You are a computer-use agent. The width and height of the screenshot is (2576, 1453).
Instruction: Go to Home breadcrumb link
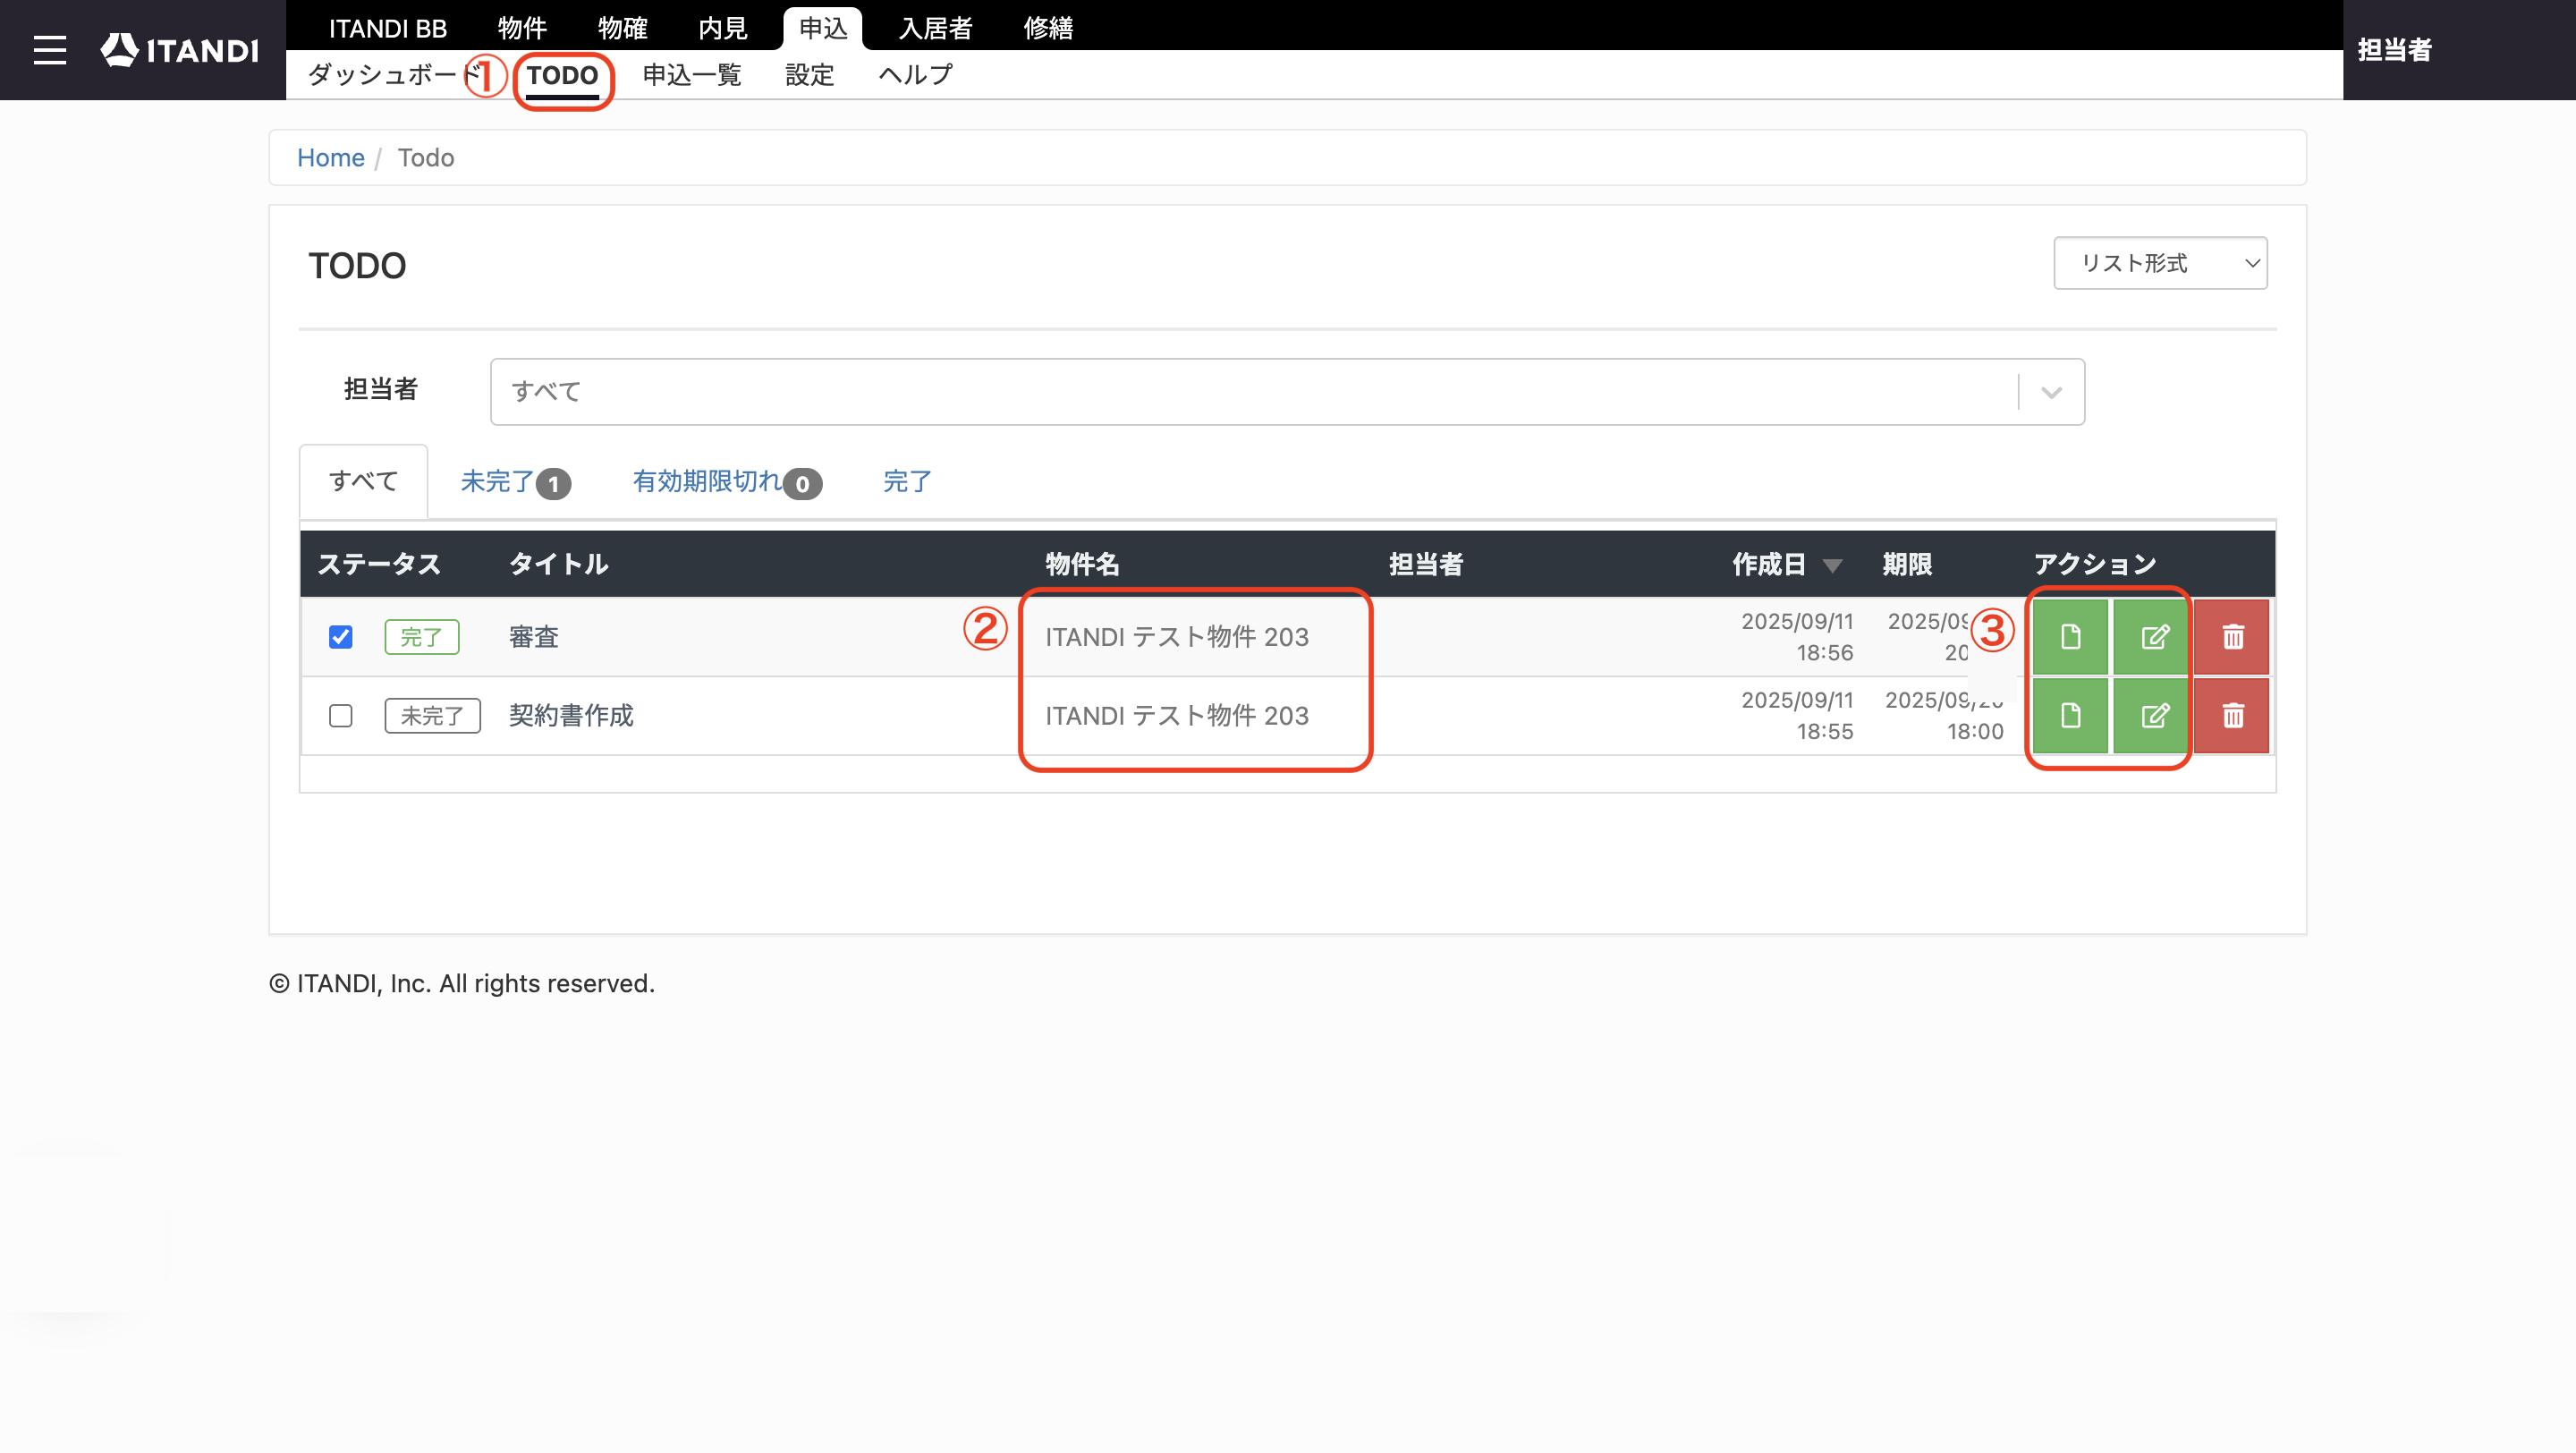331,158
